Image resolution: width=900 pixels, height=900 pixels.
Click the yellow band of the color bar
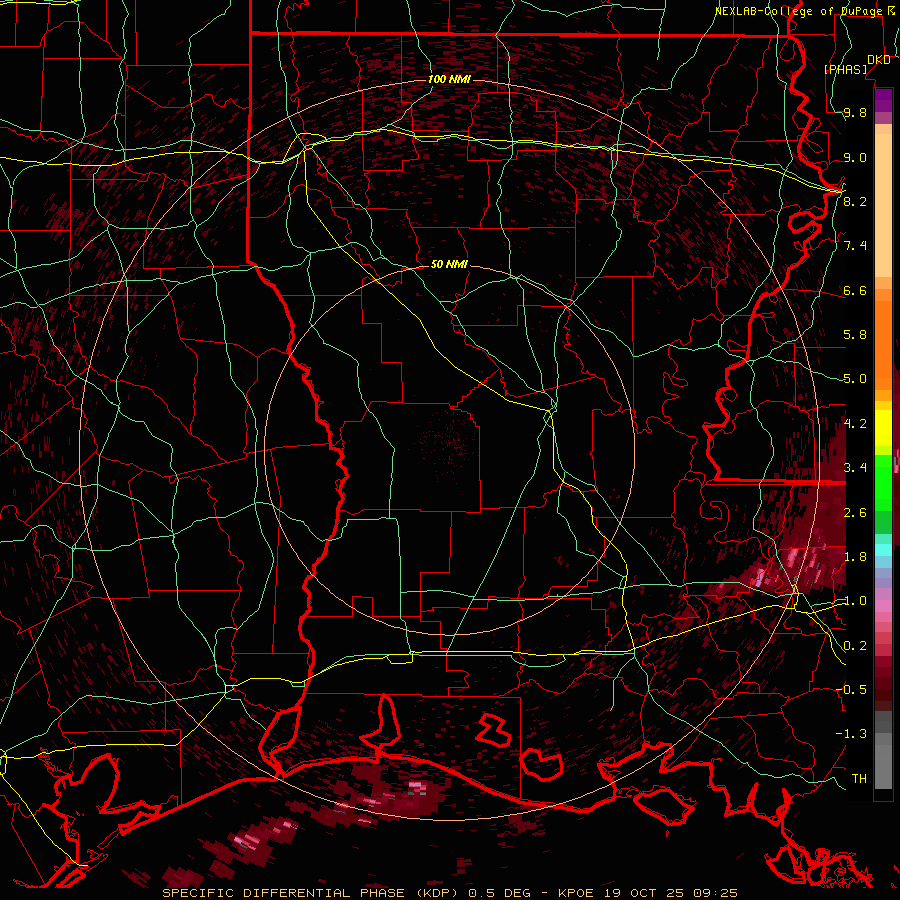pyautogui.click(x=883, y=428)
